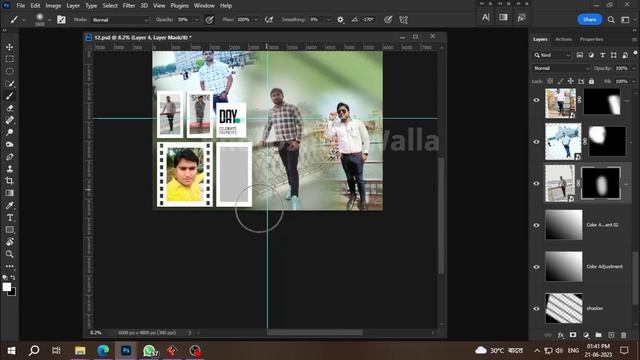Toggle pixel layer filter in Layers panel
This screenshot has width=640, height=360.
(x=580, y=55)
